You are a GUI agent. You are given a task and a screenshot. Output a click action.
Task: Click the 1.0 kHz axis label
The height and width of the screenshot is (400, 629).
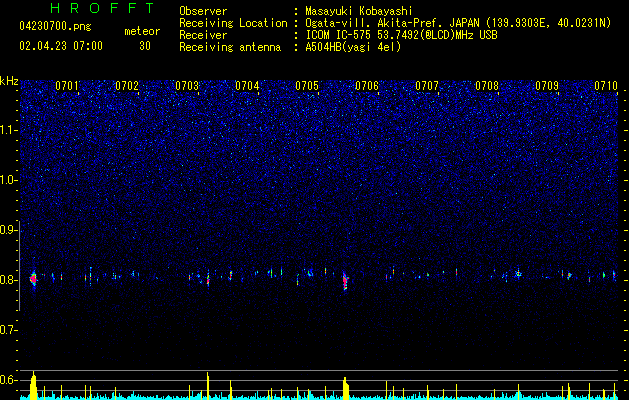tap(8, 180)
